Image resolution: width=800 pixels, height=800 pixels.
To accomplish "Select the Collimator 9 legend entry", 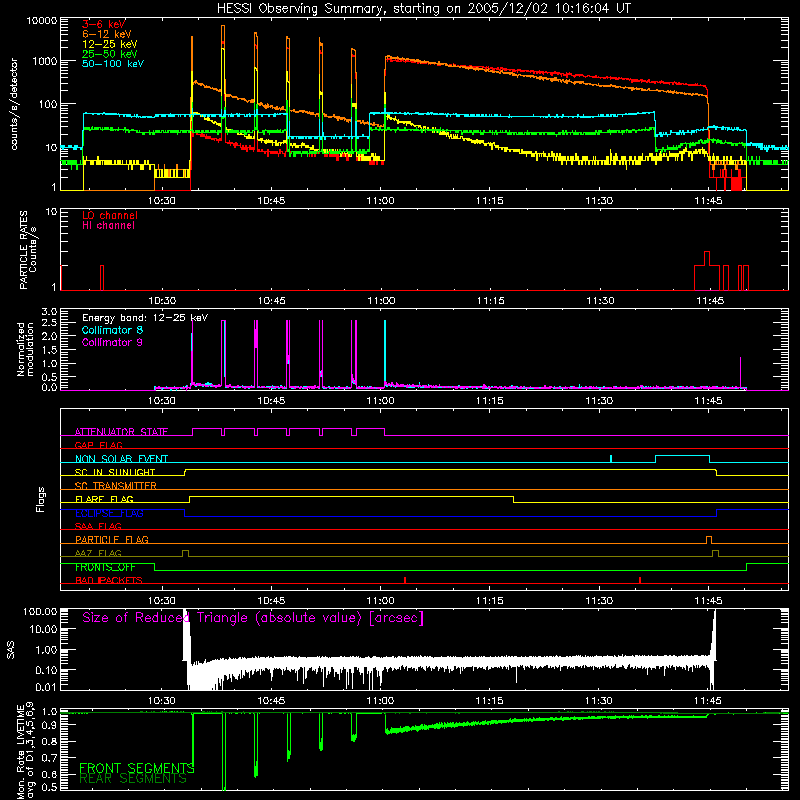I will point(112,342).
